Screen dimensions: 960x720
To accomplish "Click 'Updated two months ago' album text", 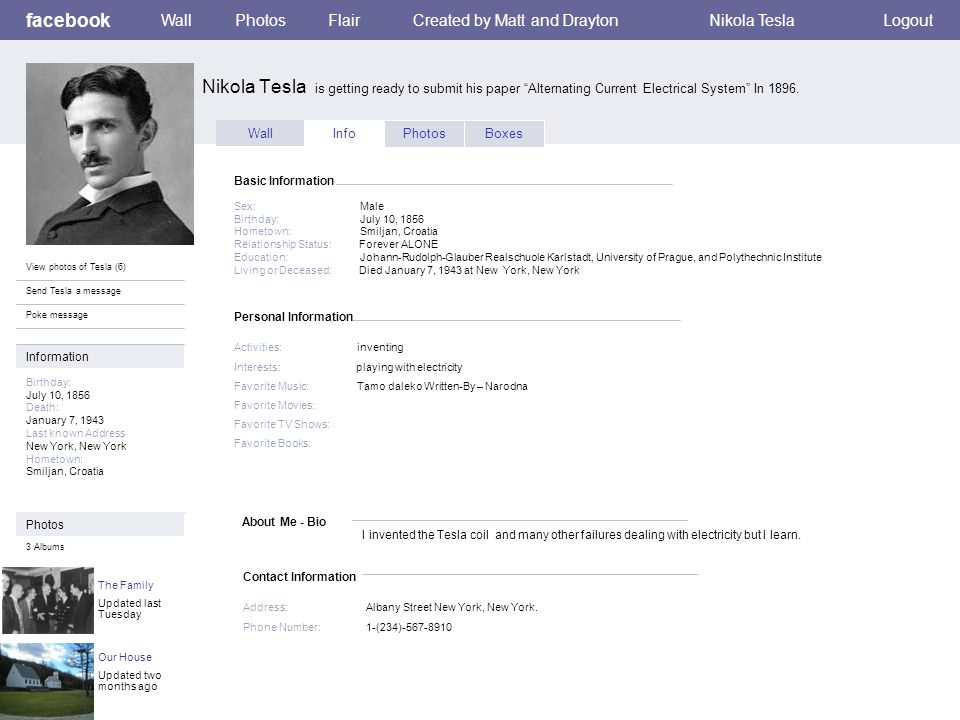I will 129,681.
